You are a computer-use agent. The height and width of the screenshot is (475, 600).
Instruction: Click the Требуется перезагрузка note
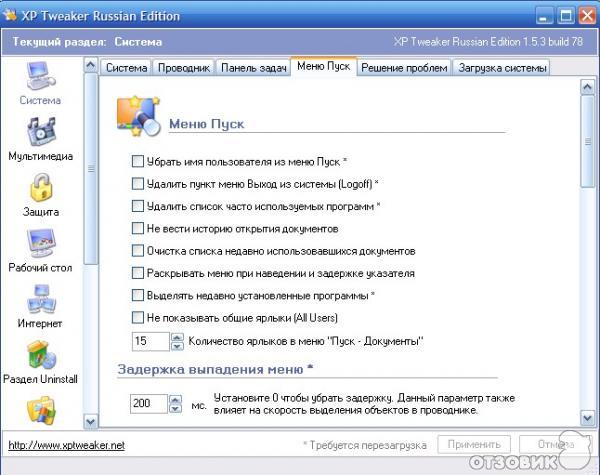pos(365,445)
